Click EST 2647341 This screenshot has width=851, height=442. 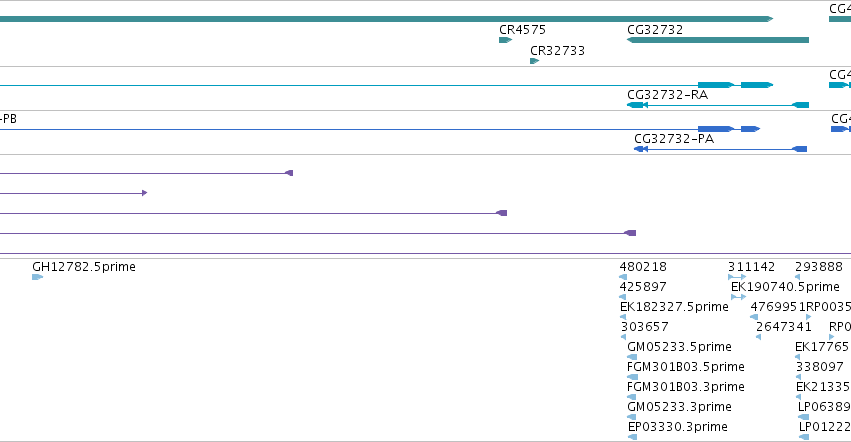tap(784, 326)
